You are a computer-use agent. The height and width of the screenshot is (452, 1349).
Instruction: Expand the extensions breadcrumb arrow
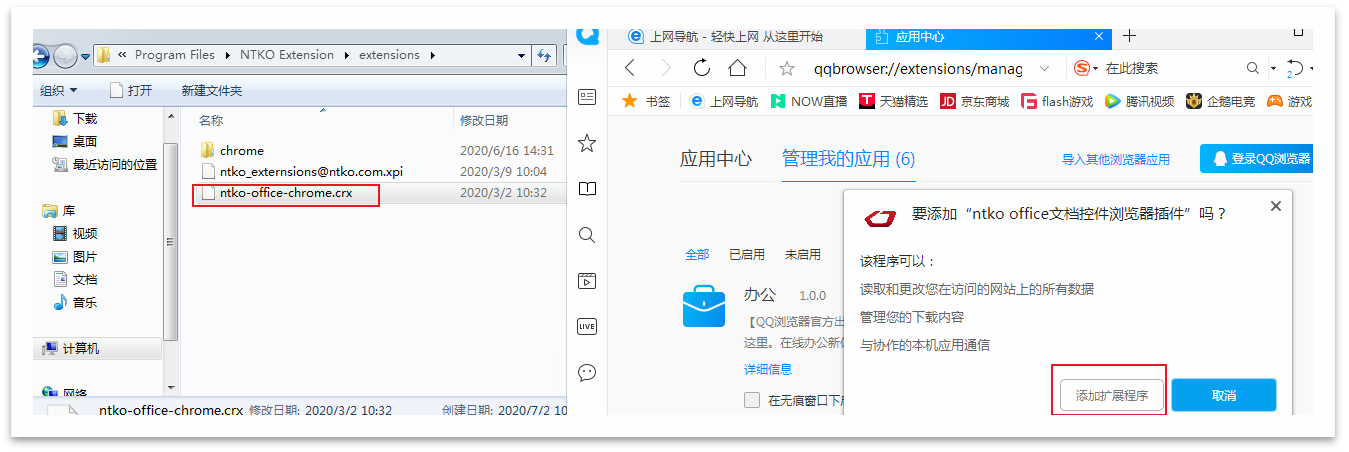[431, 55]
